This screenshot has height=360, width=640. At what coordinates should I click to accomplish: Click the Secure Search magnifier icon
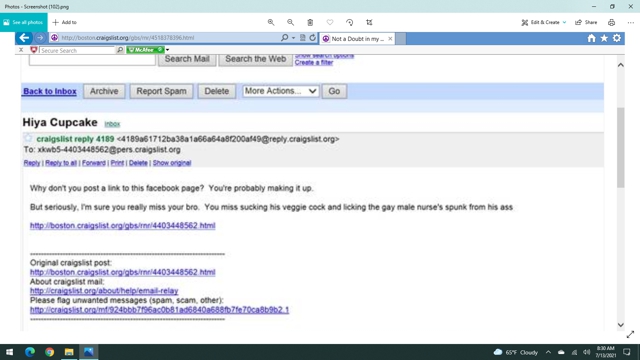click(x=120, y=50)
